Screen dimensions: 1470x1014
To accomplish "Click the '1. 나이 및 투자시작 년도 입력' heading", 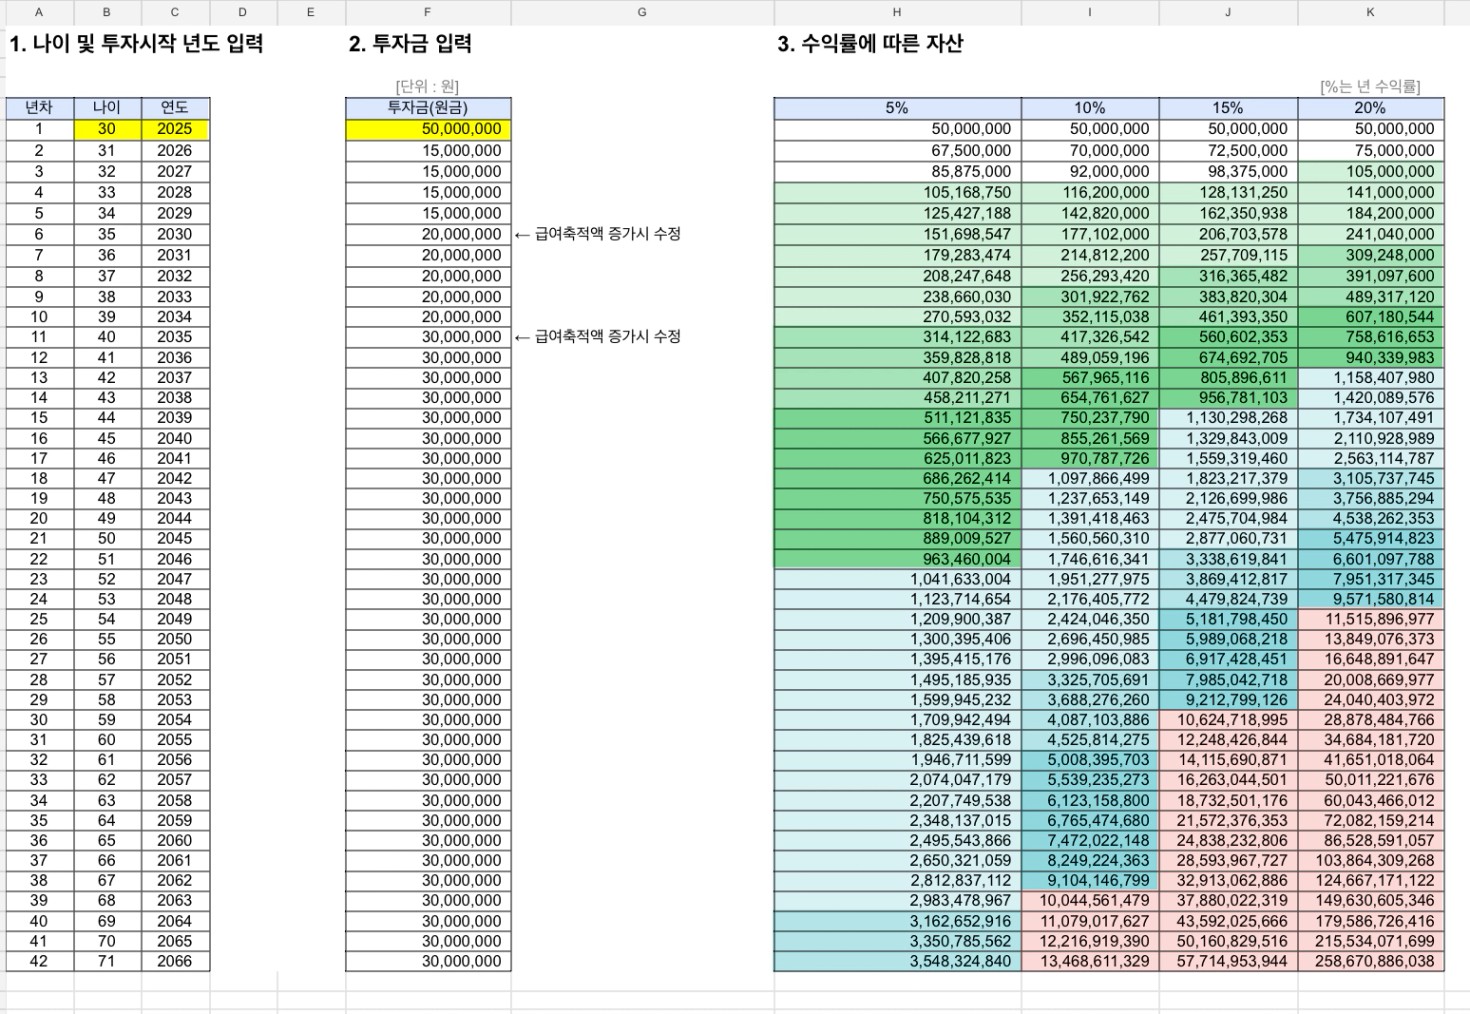I will 136,44.
